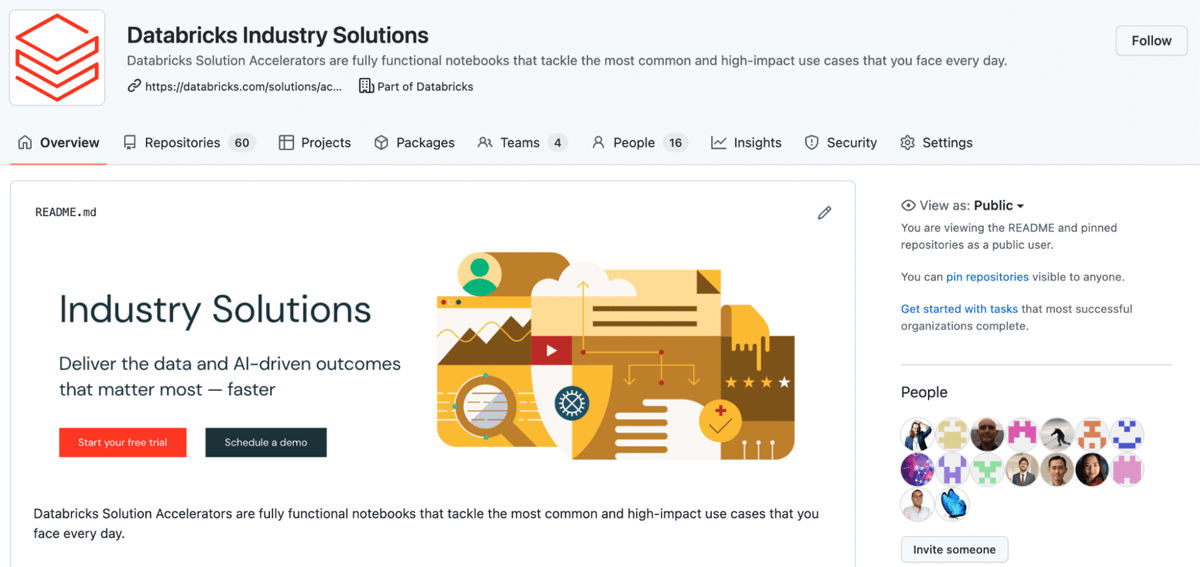Edit README.md with the pencil icon
This screenshot has width=1200, height=567.
pos(824,213)
